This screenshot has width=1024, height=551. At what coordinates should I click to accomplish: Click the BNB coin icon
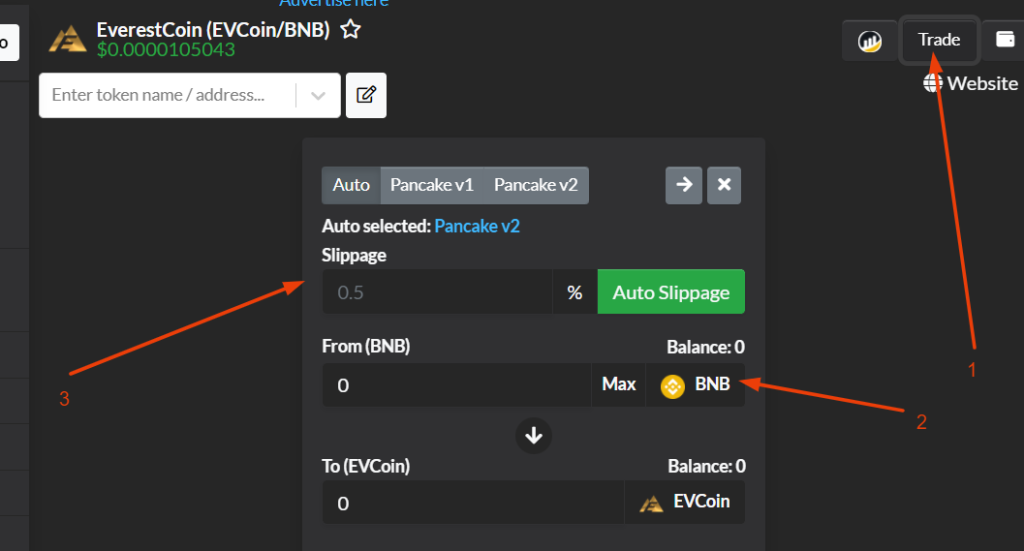[672, 386]
